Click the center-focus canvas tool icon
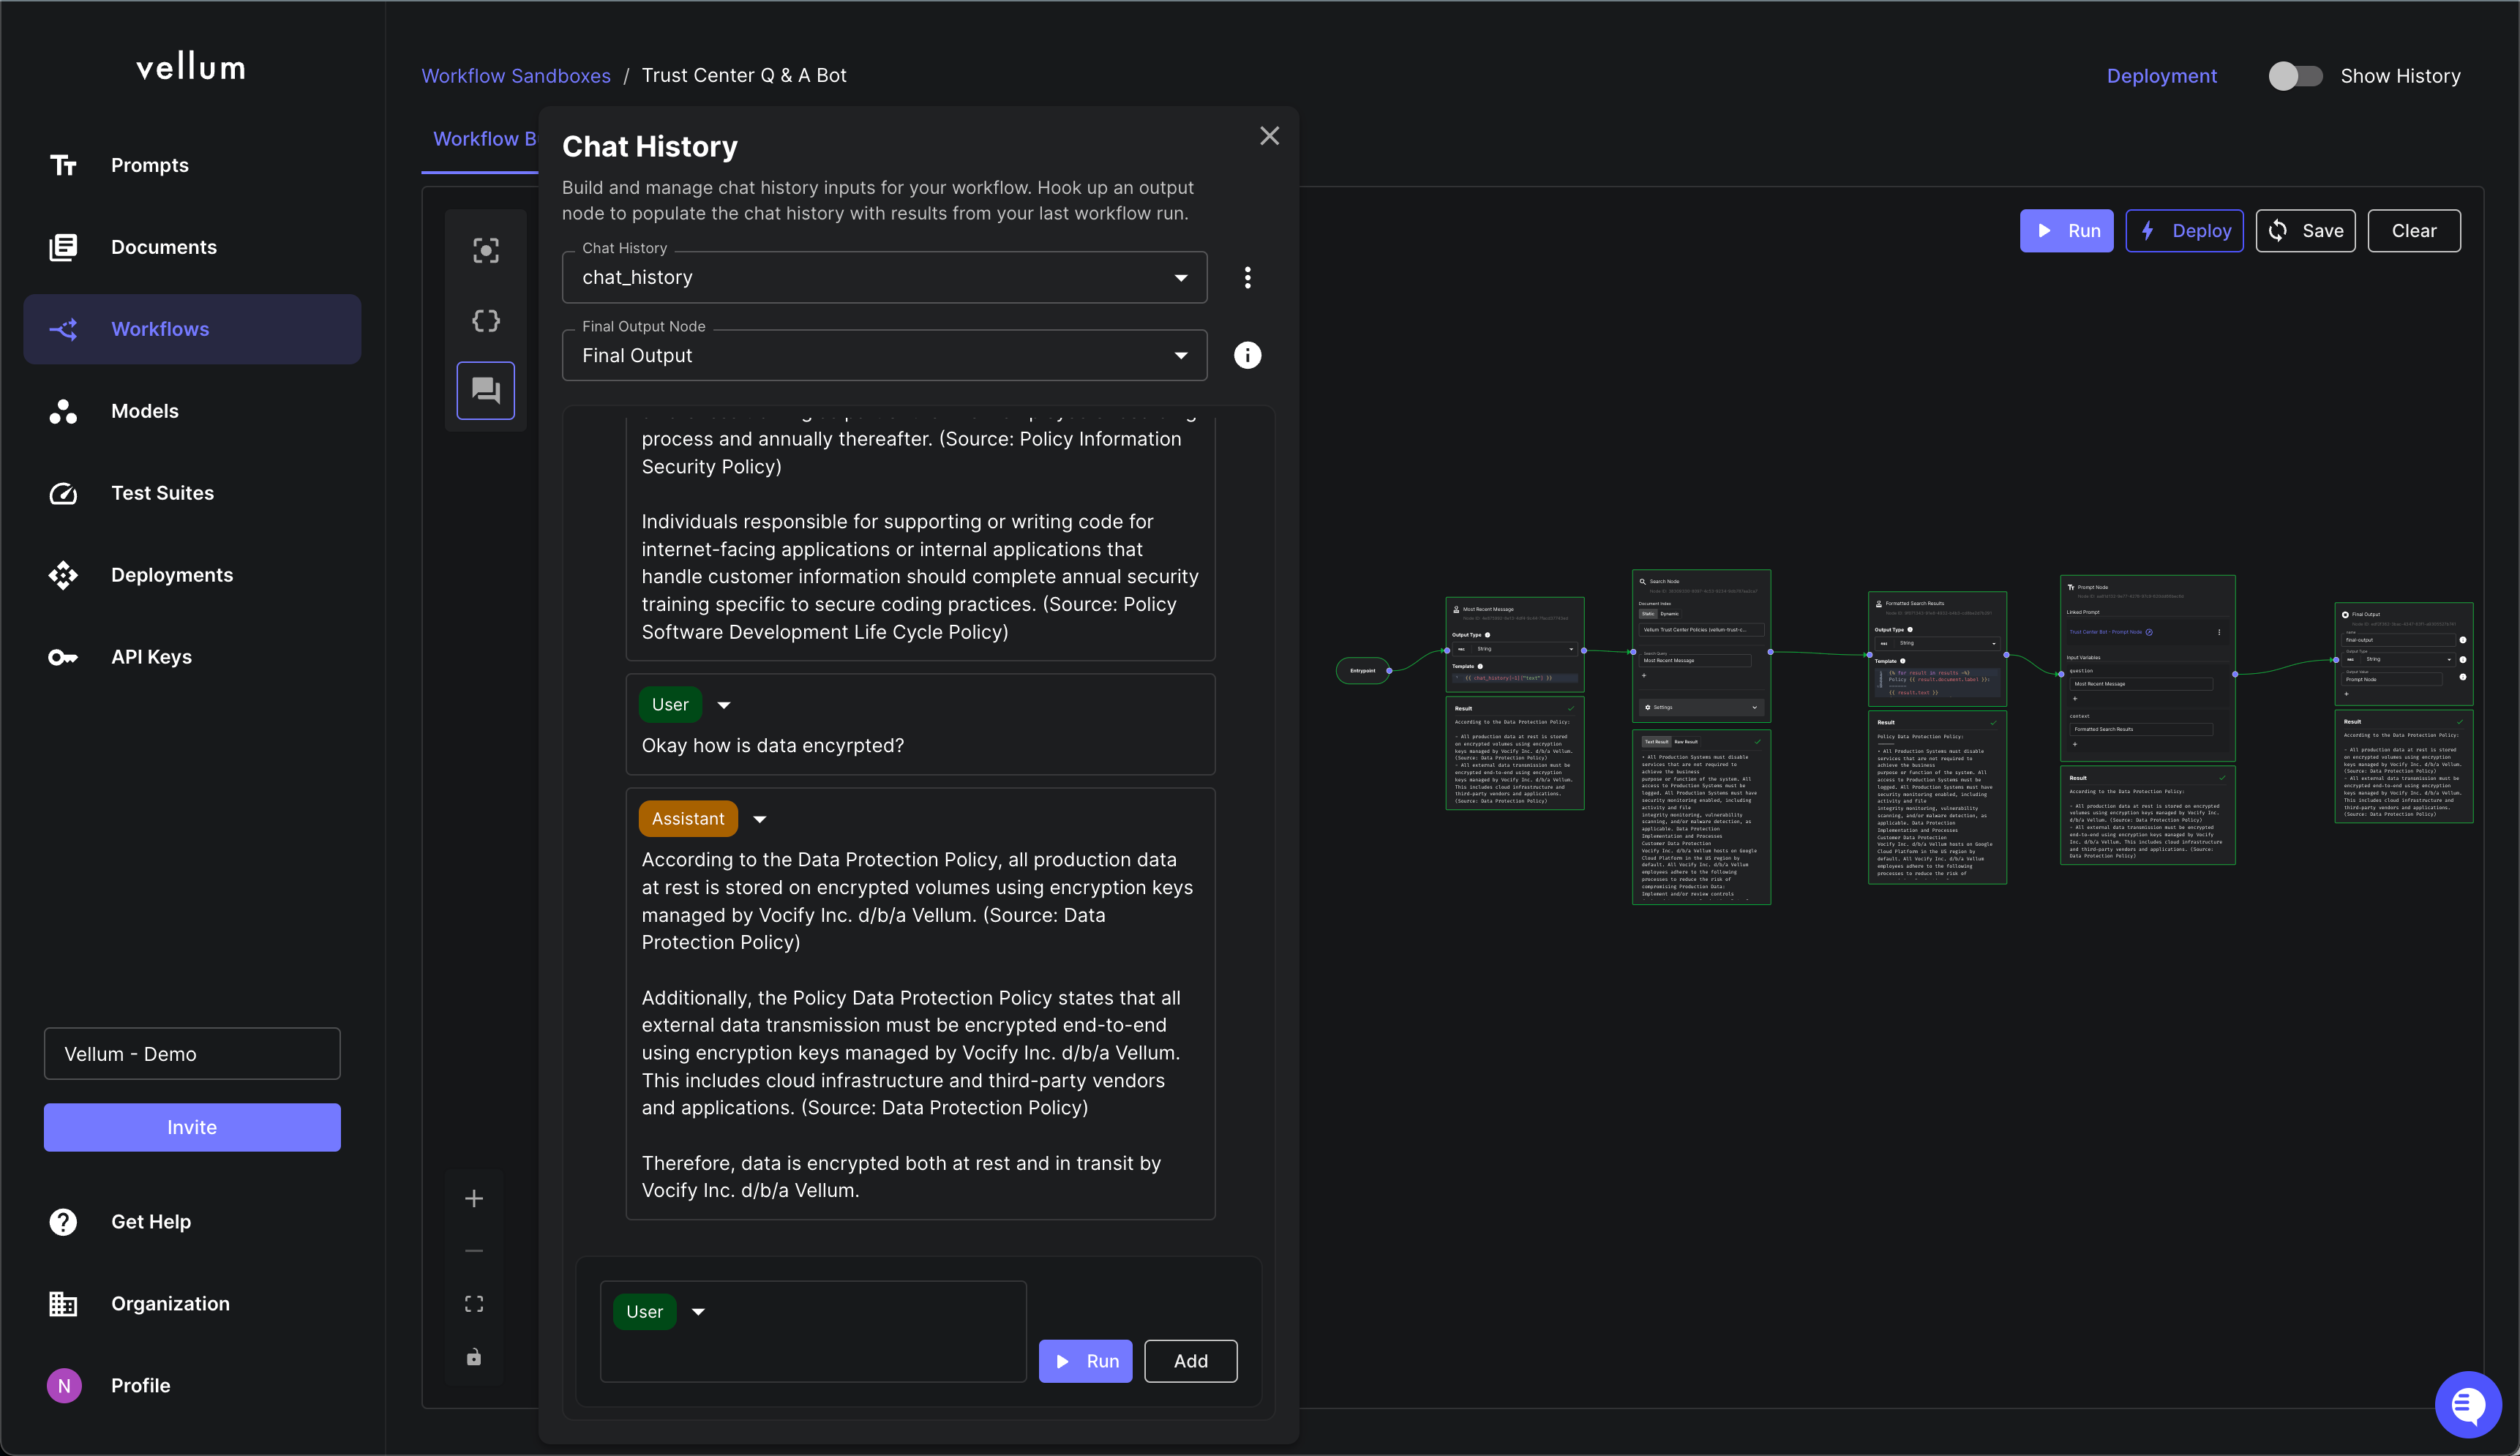Image resolution: width=2520 pixels, height=1456 pixels. point(486,250)
